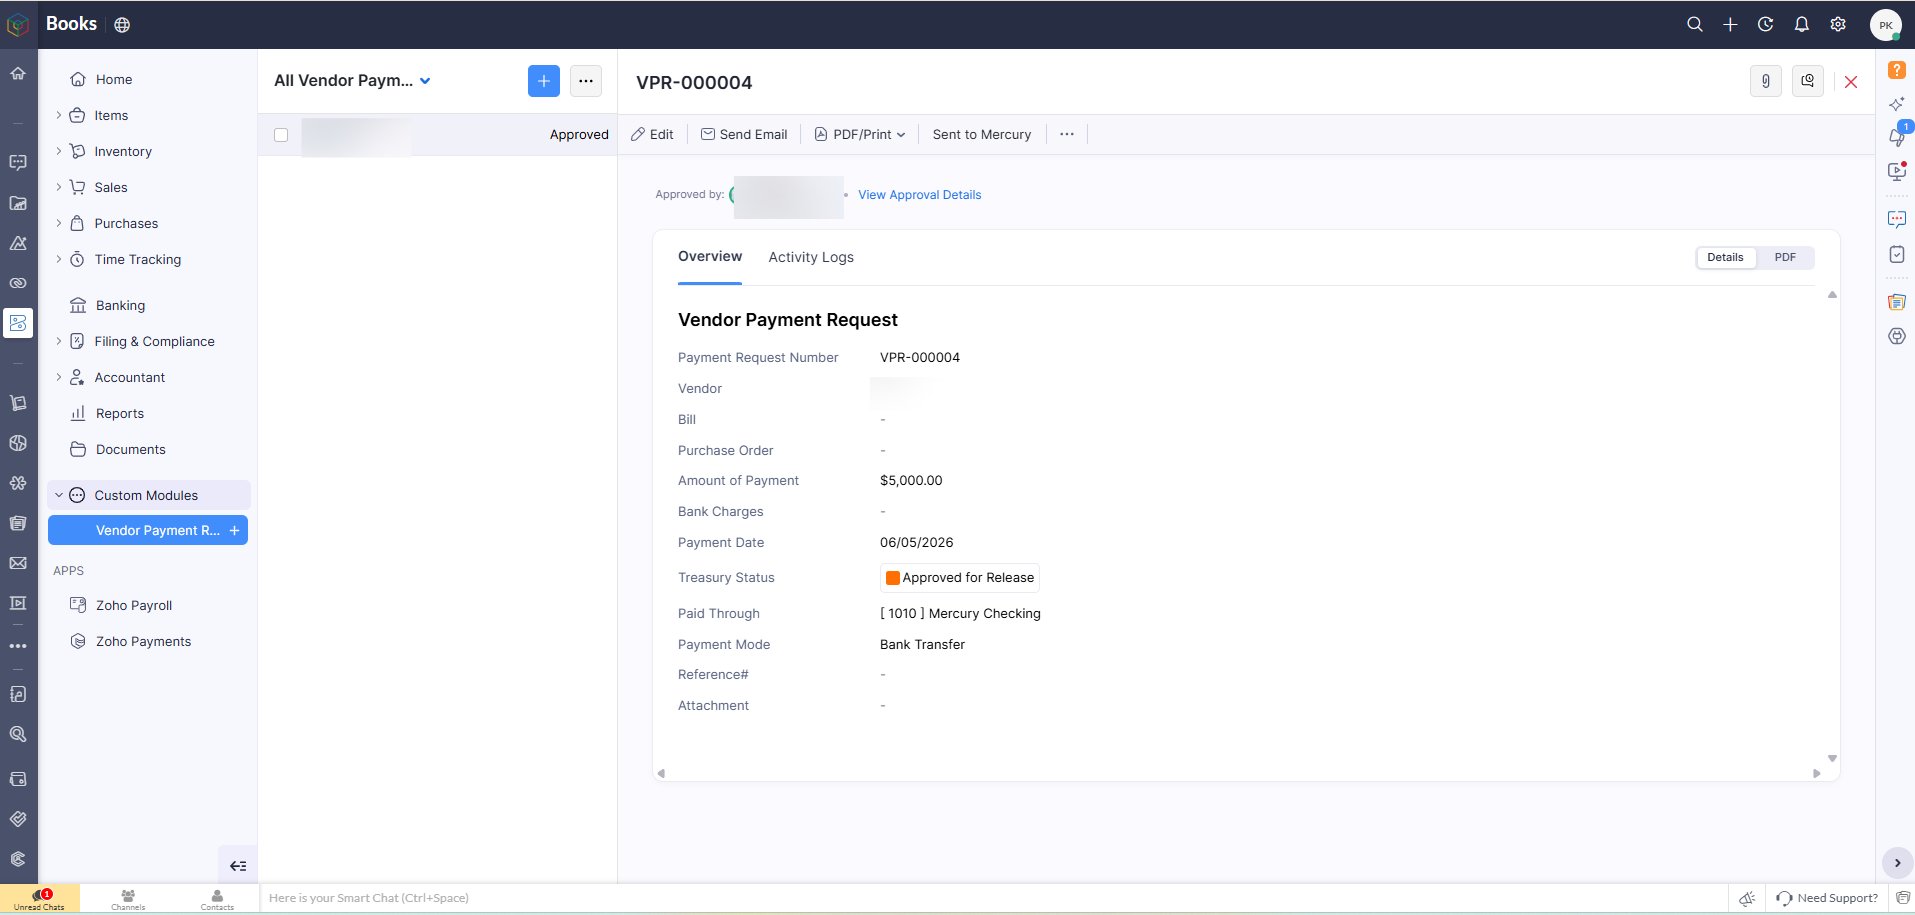Click the Approved for Release status badge
This screenshot has height=915, width=1915.
[x=960, y=578]
